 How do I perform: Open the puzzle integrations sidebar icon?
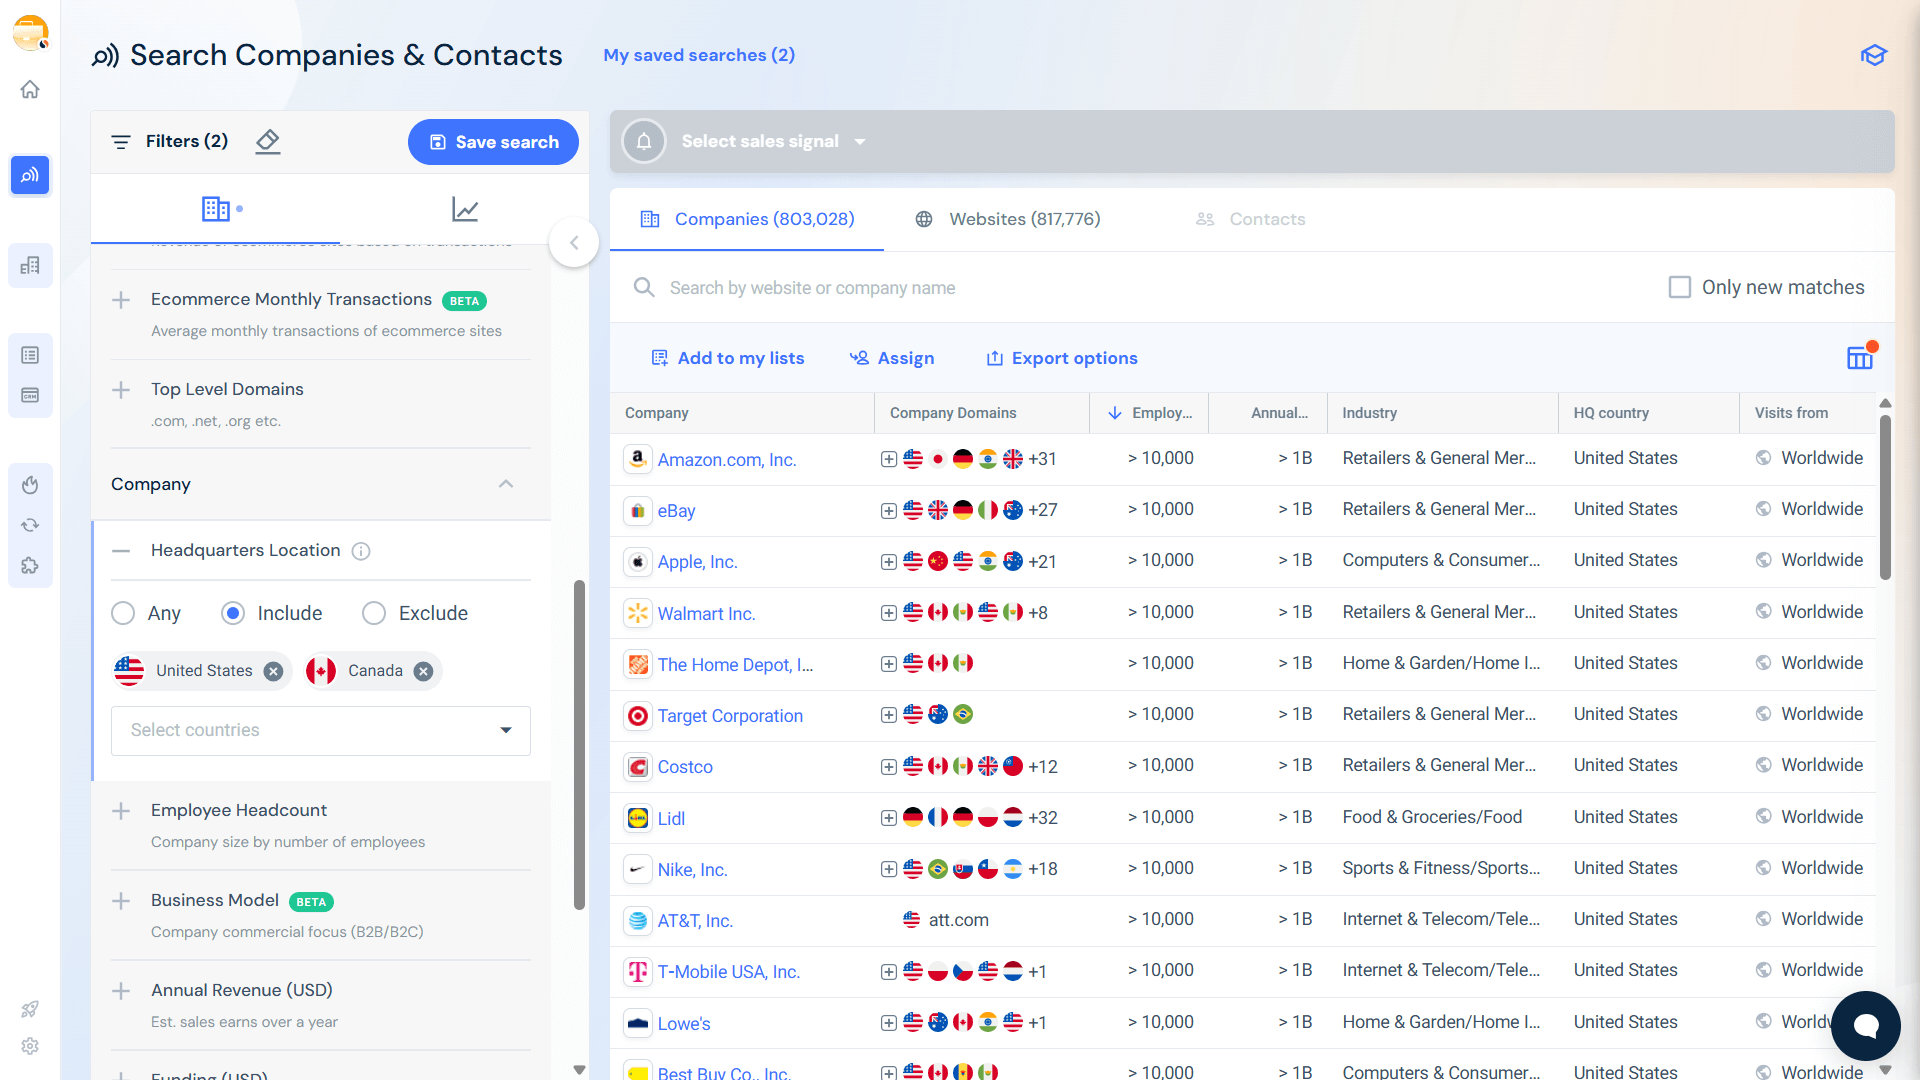pos(30,565)
